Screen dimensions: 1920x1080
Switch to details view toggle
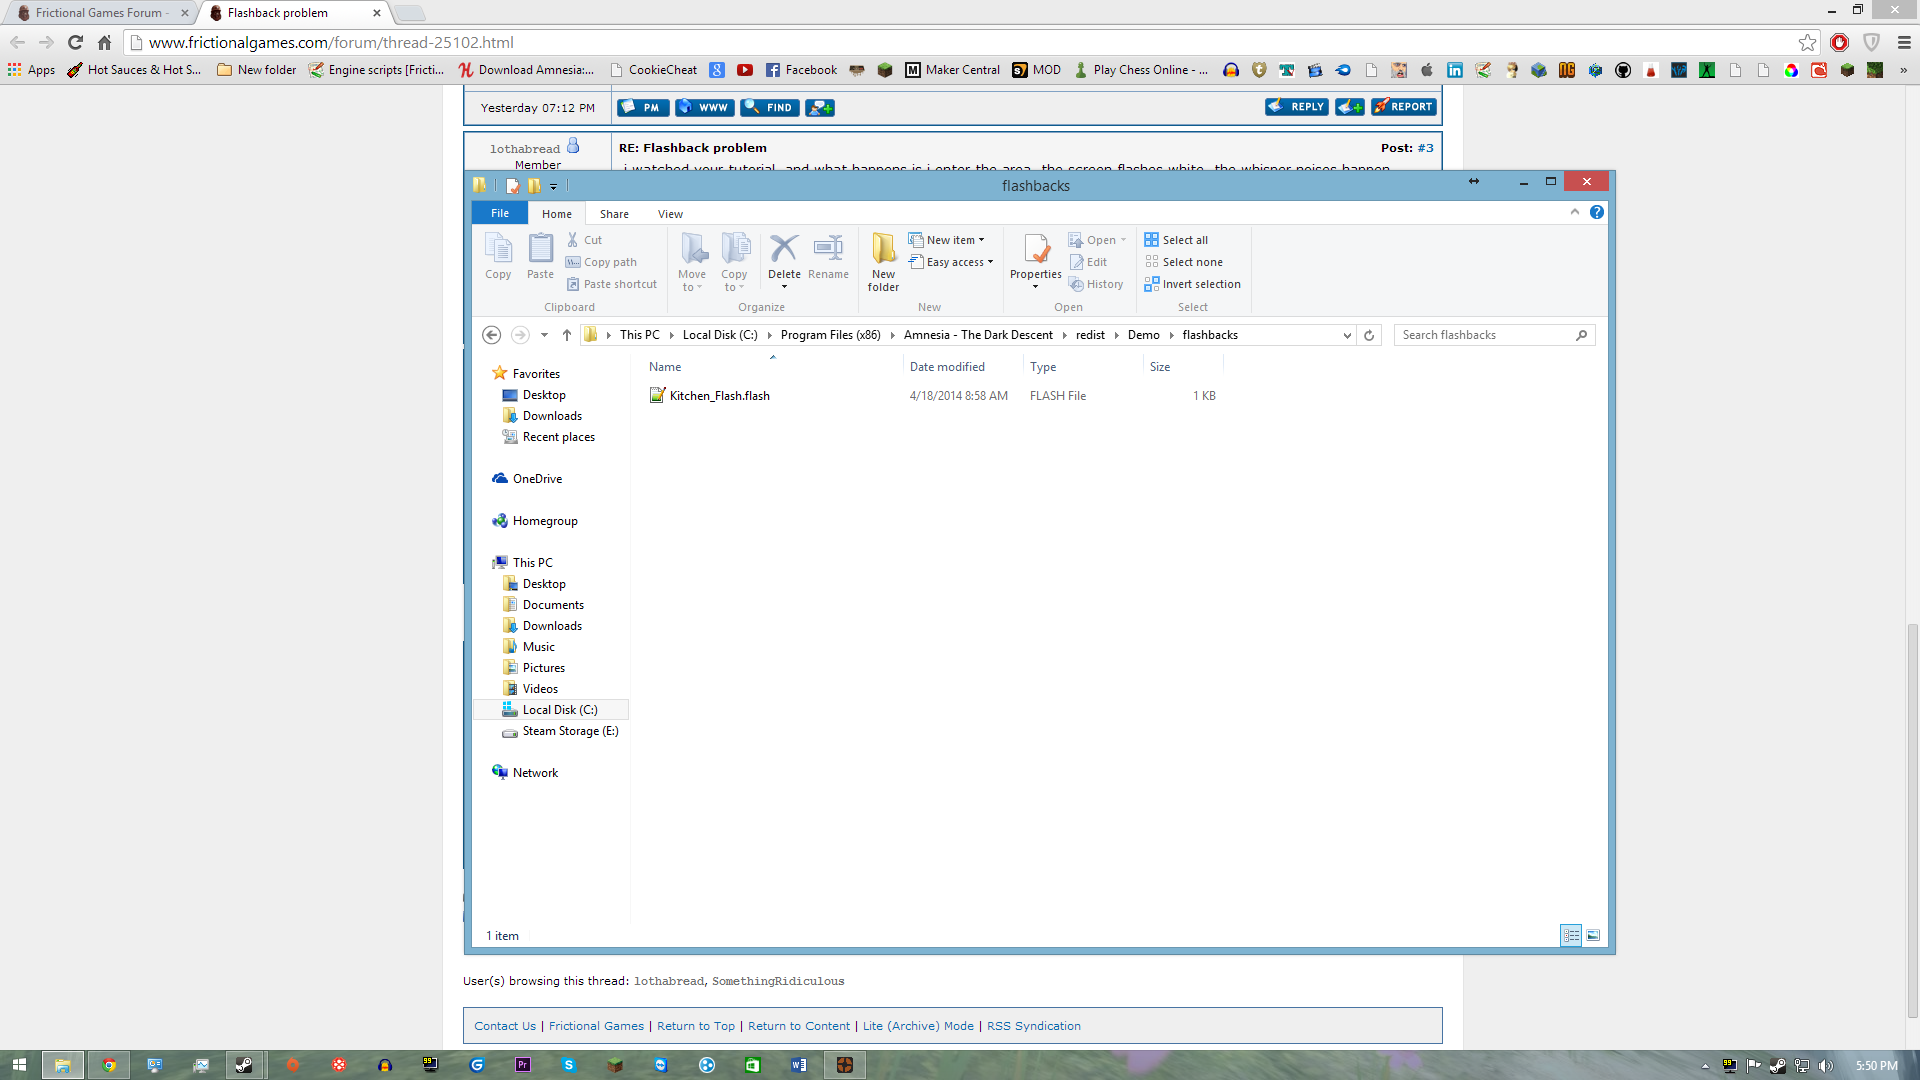coord(1571,936)
